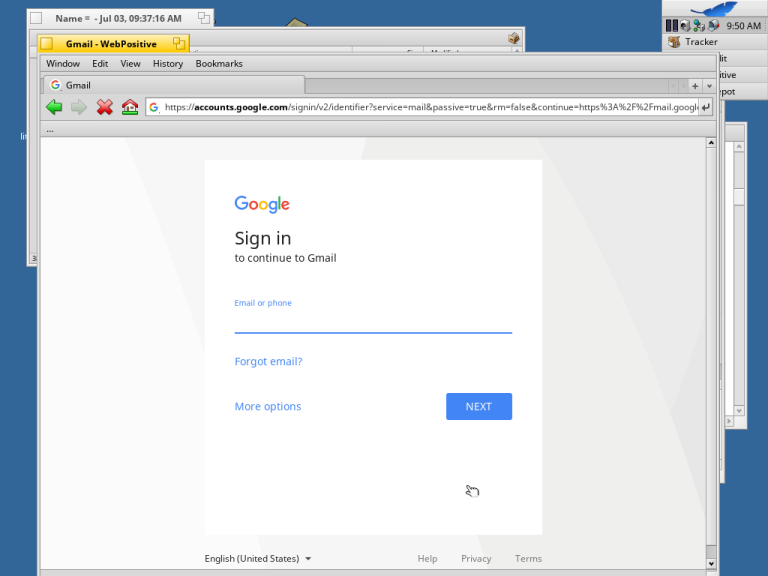This screenshot has width=768, height=576.
Task: Click the Forgot email? link
Action: pyautogui.click(x=268, y=361)
